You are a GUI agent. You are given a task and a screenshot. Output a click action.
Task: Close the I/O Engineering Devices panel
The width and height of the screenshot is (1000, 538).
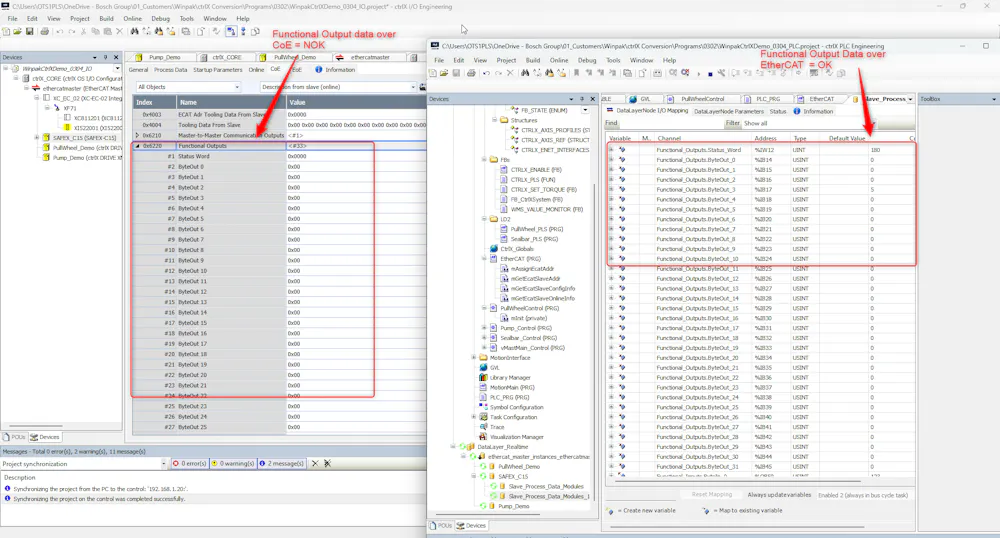coord(116,57)
